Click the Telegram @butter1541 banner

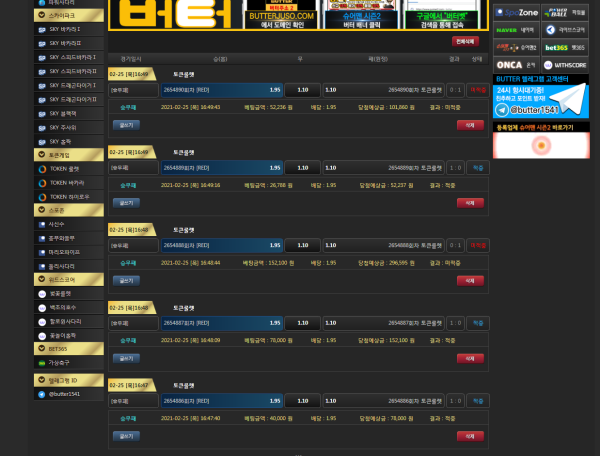540,102
